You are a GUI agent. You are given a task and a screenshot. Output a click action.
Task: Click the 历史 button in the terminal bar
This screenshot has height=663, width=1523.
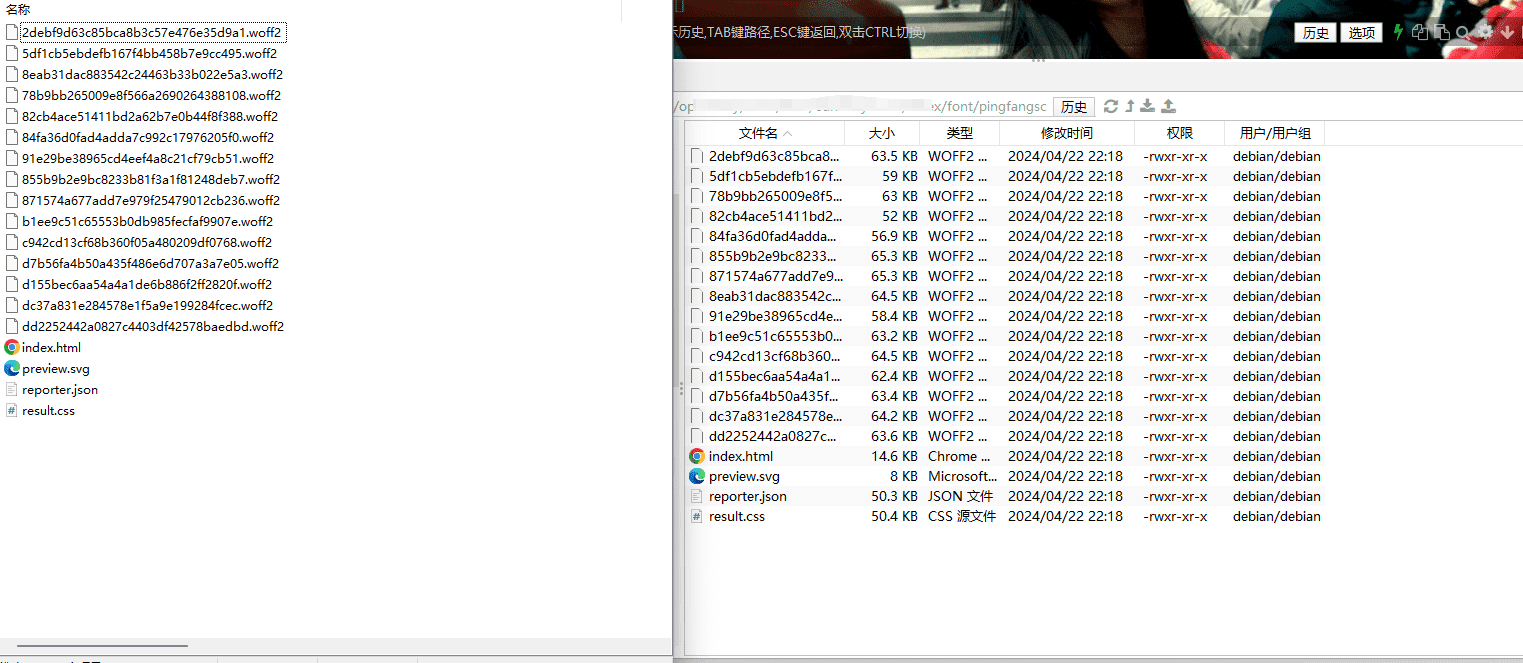coord(1316,33)
